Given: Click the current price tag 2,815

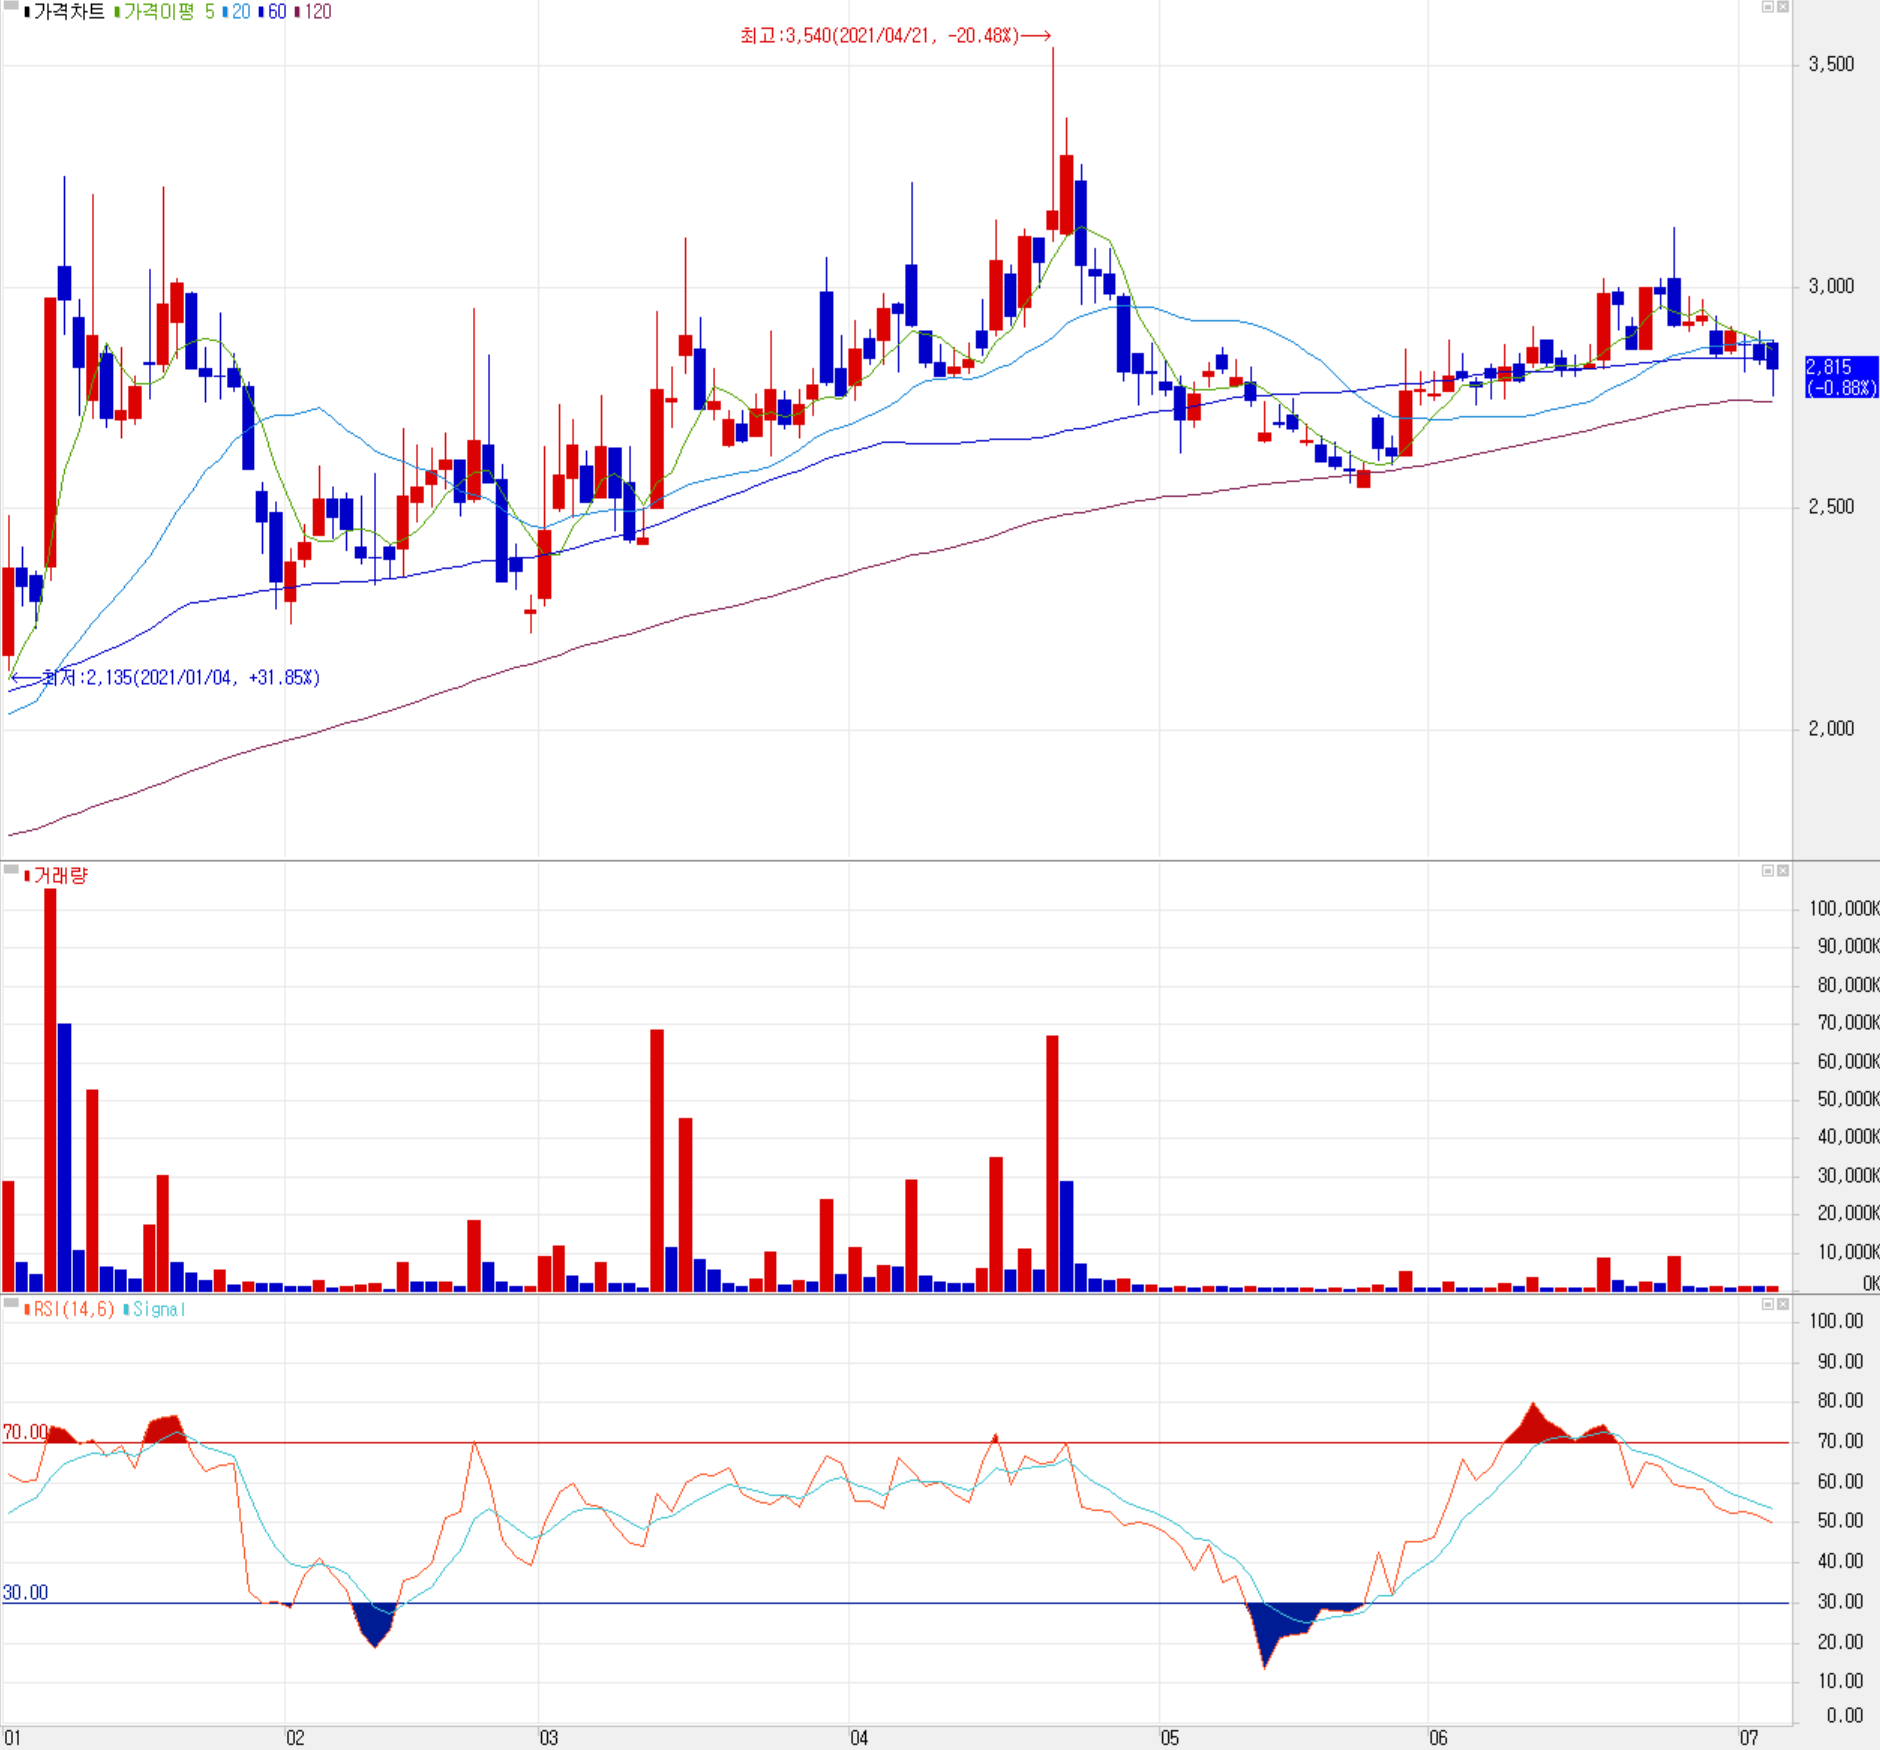Looking at the screenshot, I should (x=1841, y=377).
